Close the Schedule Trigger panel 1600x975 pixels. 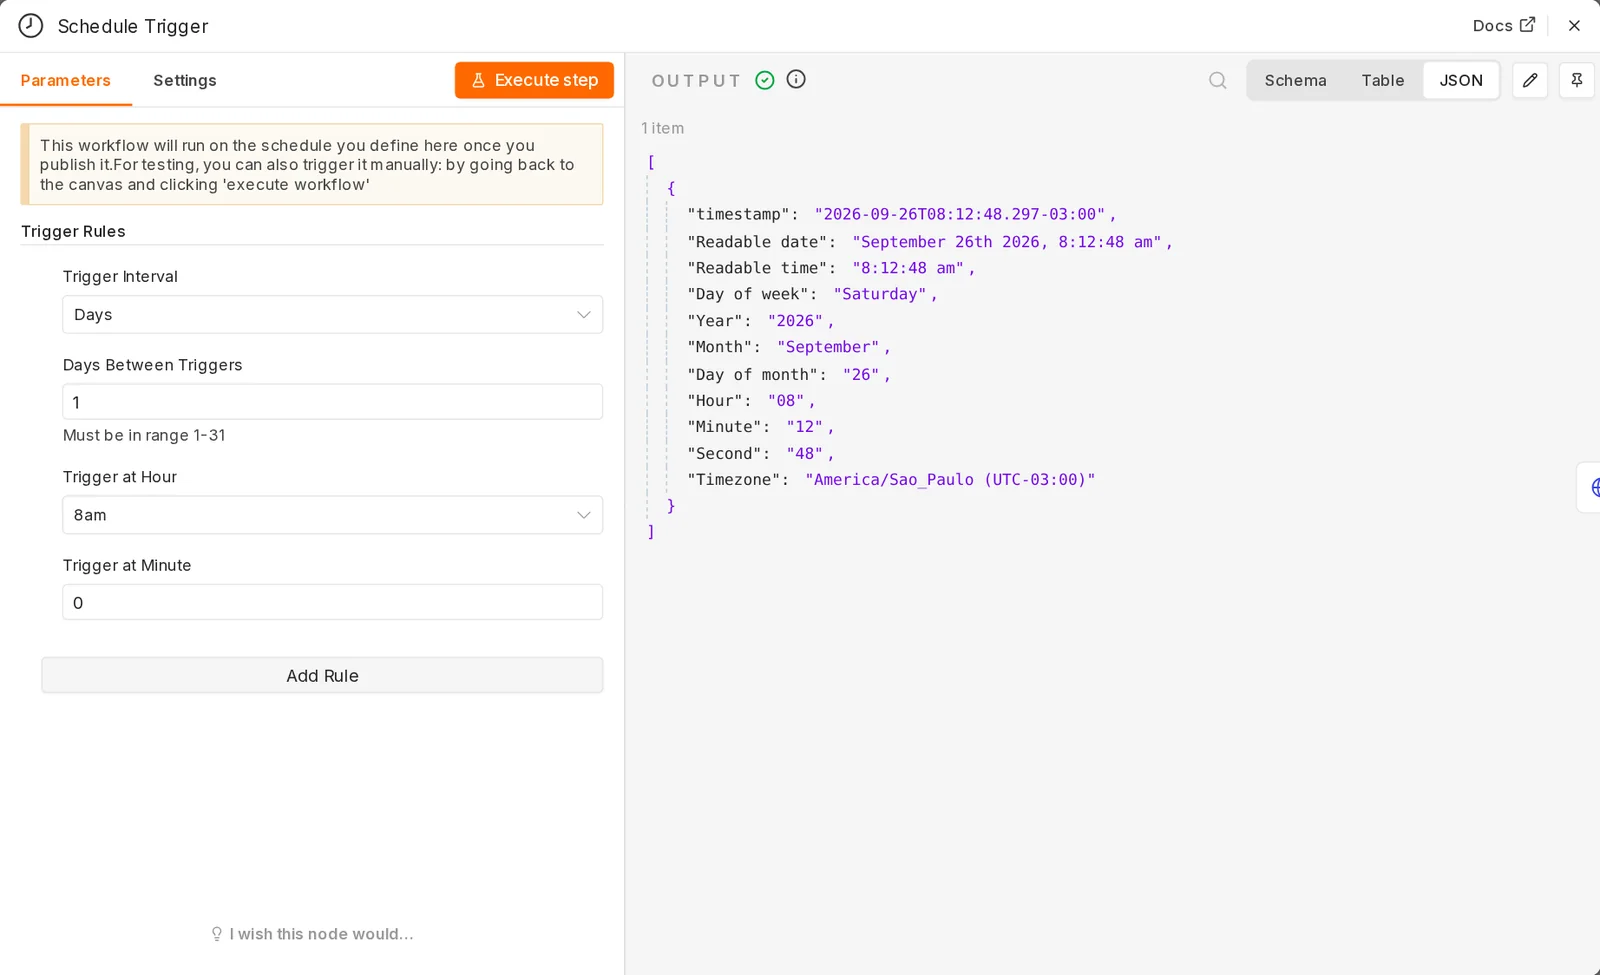click(1574, 26)
